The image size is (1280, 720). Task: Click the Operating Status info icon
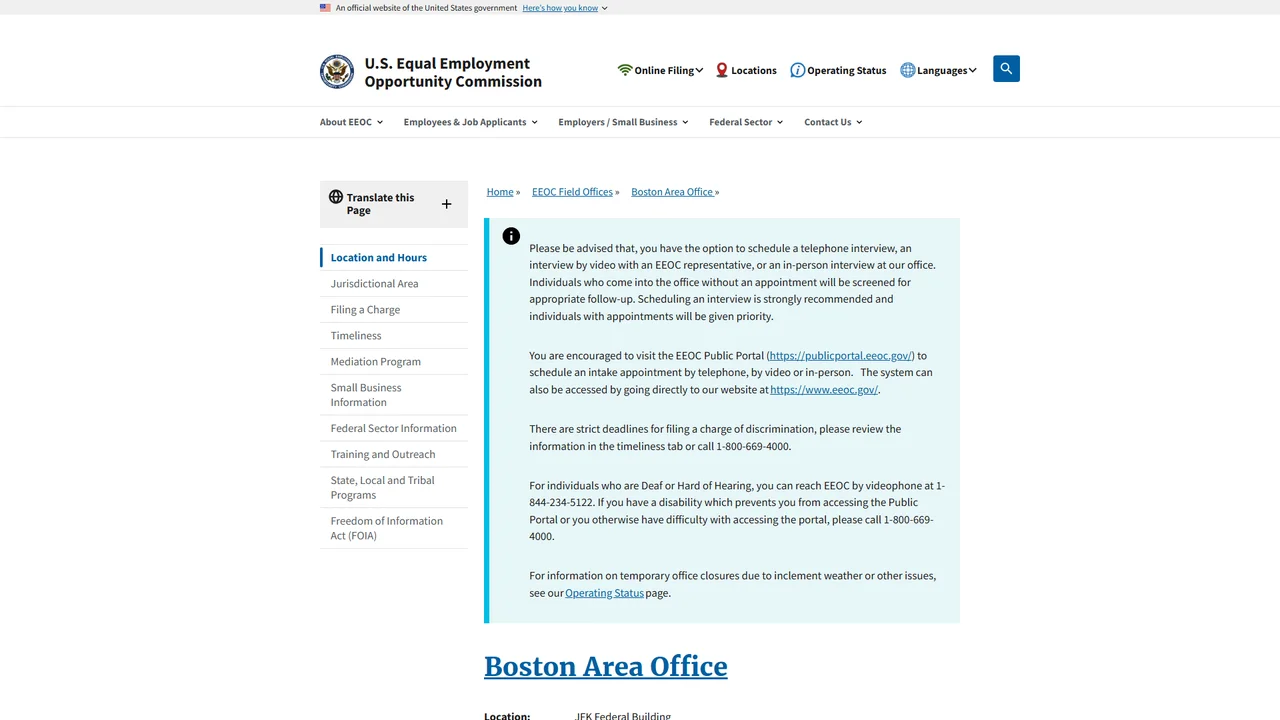[797, 70]
